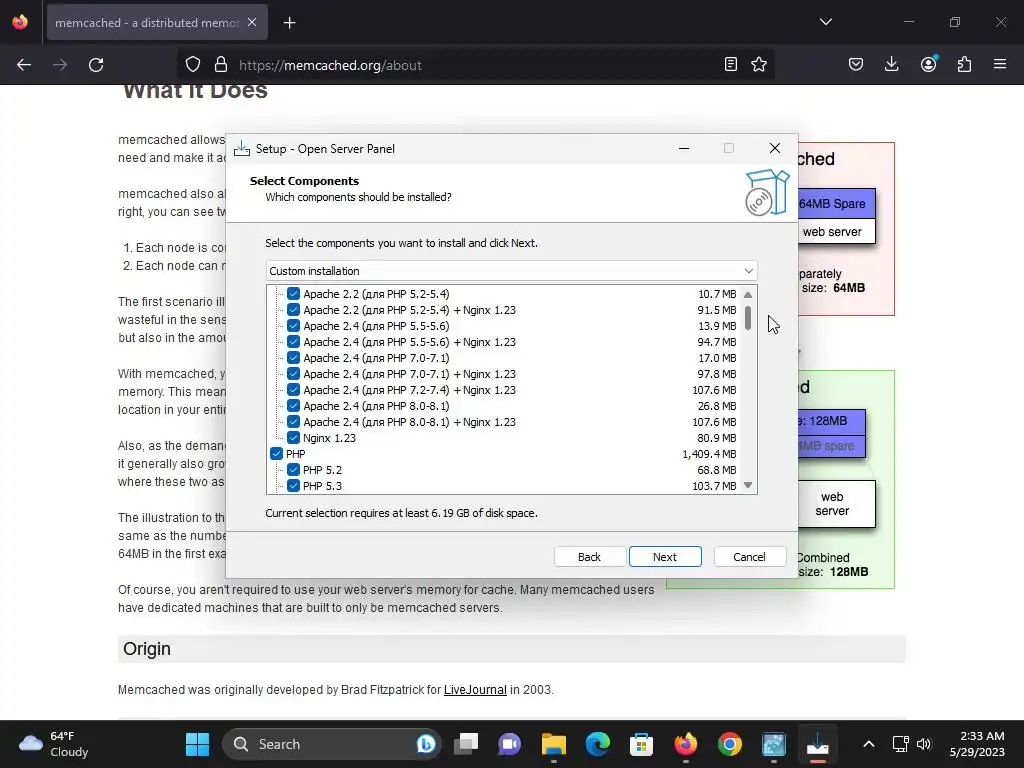Click the 64MB Spare diagram box
1024x768 pixels.
837,204
